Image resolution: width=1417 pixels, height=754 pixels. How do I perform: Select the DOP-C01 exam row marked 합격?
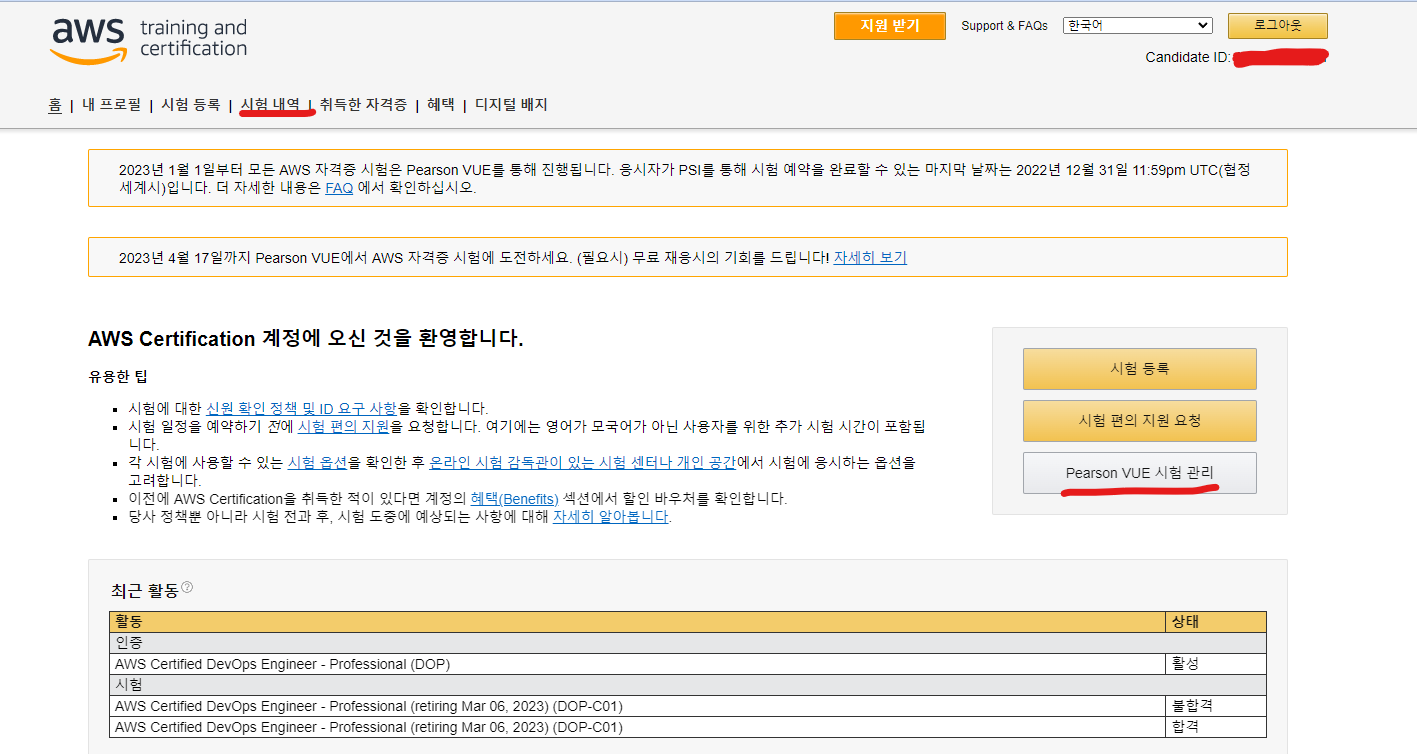point(688,727)
